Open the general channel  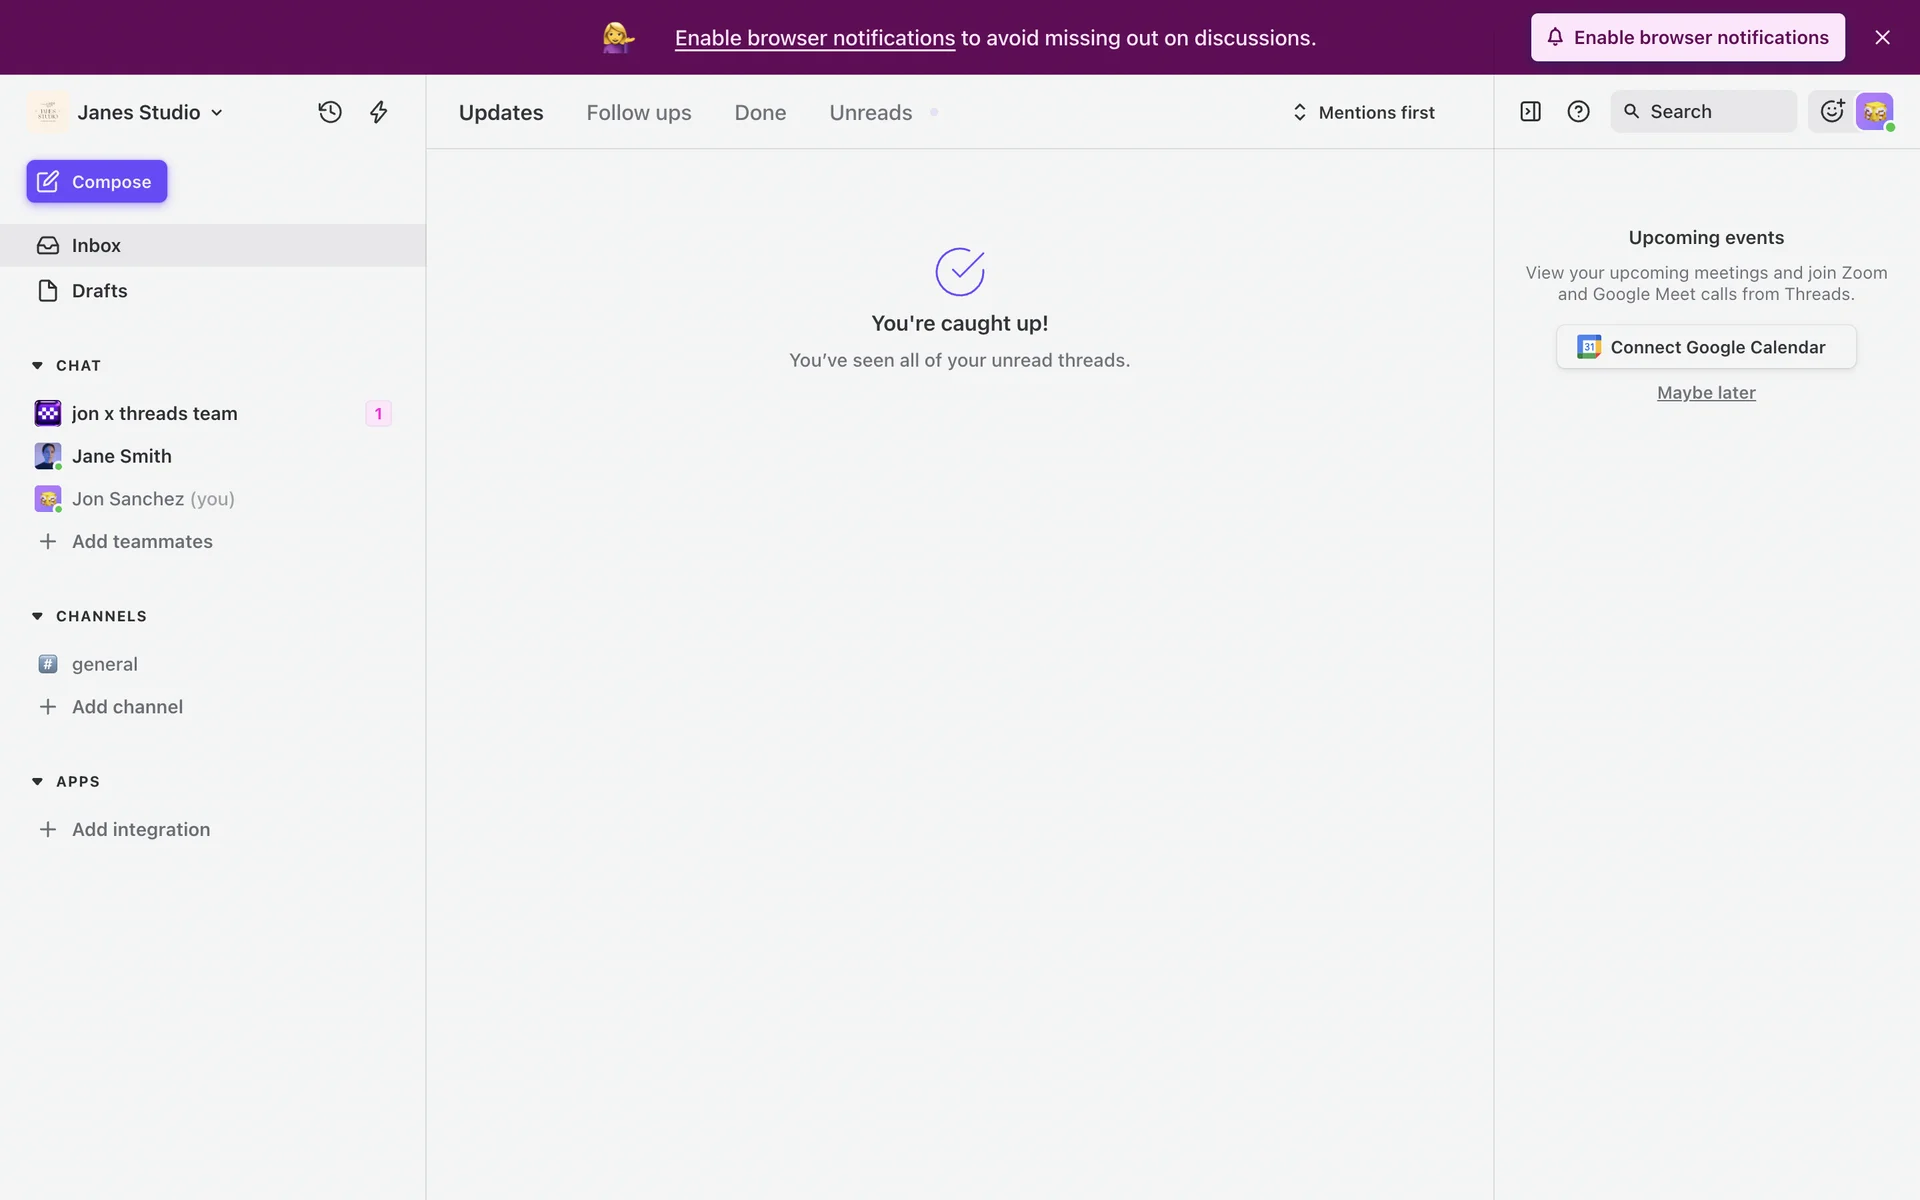[x=104, y=664]
